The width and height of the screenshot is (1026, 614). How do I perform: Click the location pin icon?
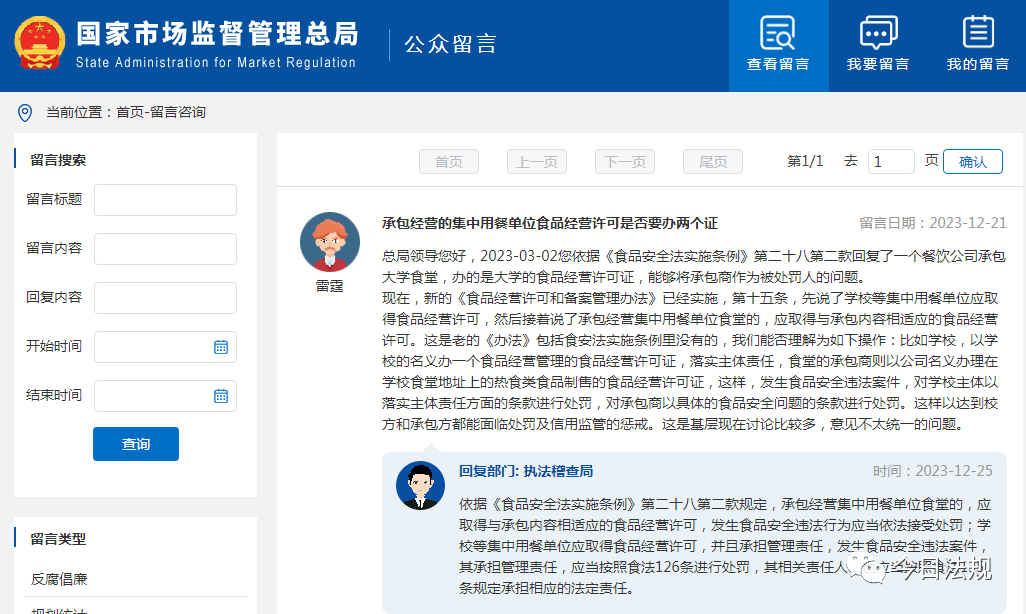pyautogui.click(x=25, y=113)
